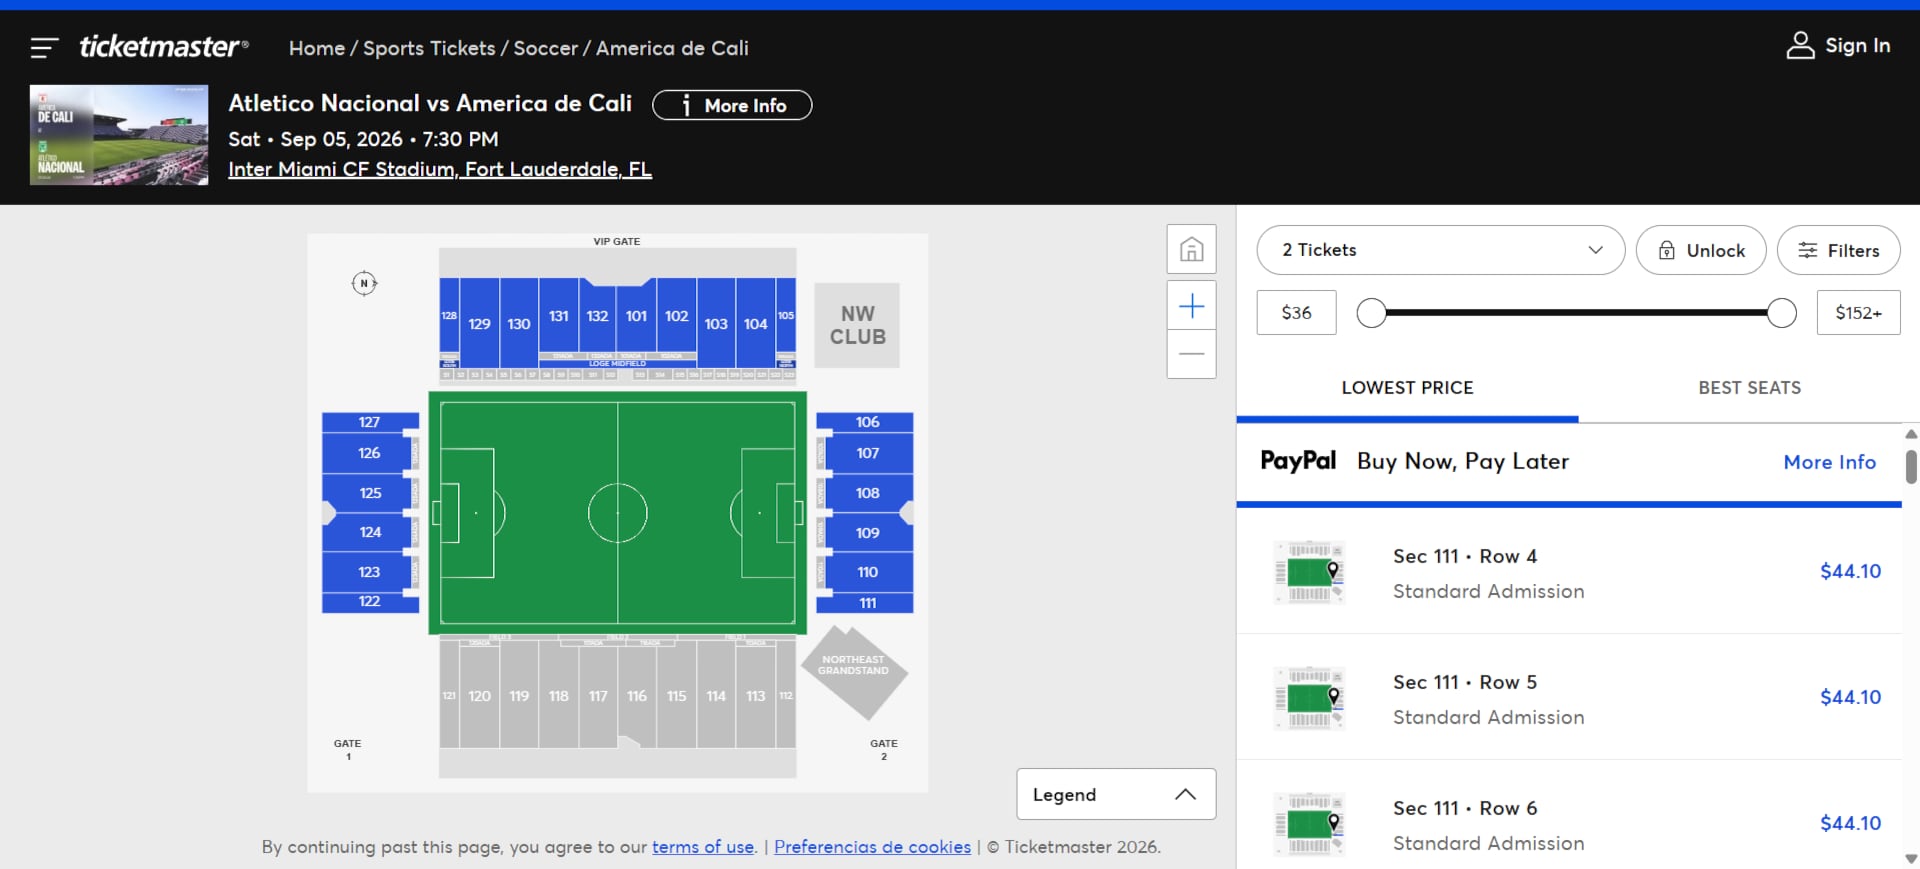The height and width of the screenshot is (869, 1920).
Task: Select section 108 on the seat map
Action: 867,493
